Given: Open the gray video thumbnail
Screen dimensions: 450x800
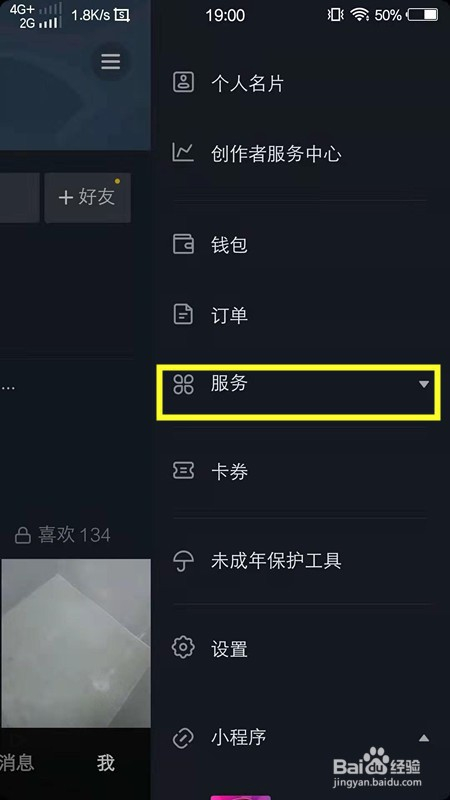Looking at the screenshot, I should (75, 643).
